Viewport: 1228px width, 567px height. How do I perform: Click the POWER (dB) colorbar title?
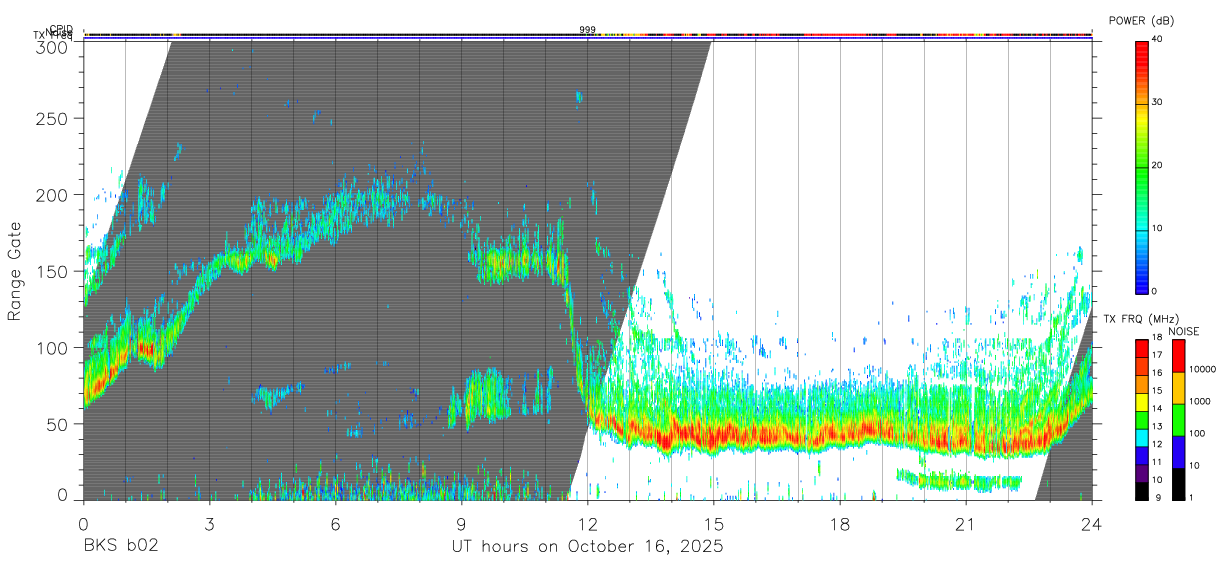click(x=1141, y=20)
